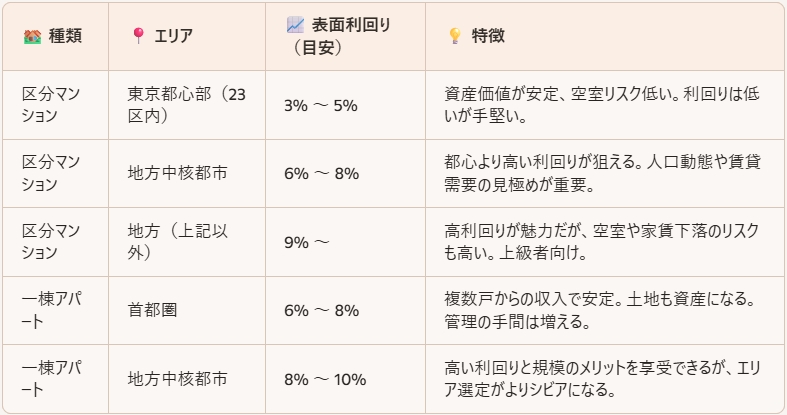Click the 地方（上記以外） area cell
This screenshot has height=415, width=787.
[x=178, y=241]
